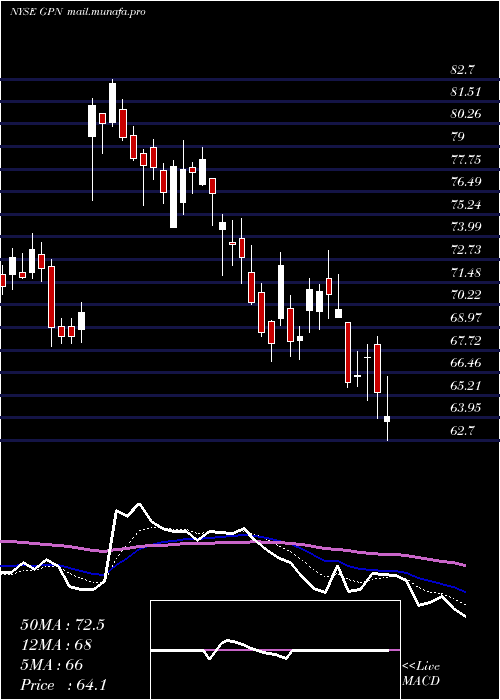Viewport: 500px width, 700px height.
Task: Click the 67.72 price axis label
Action: click(x=466, y=341)
